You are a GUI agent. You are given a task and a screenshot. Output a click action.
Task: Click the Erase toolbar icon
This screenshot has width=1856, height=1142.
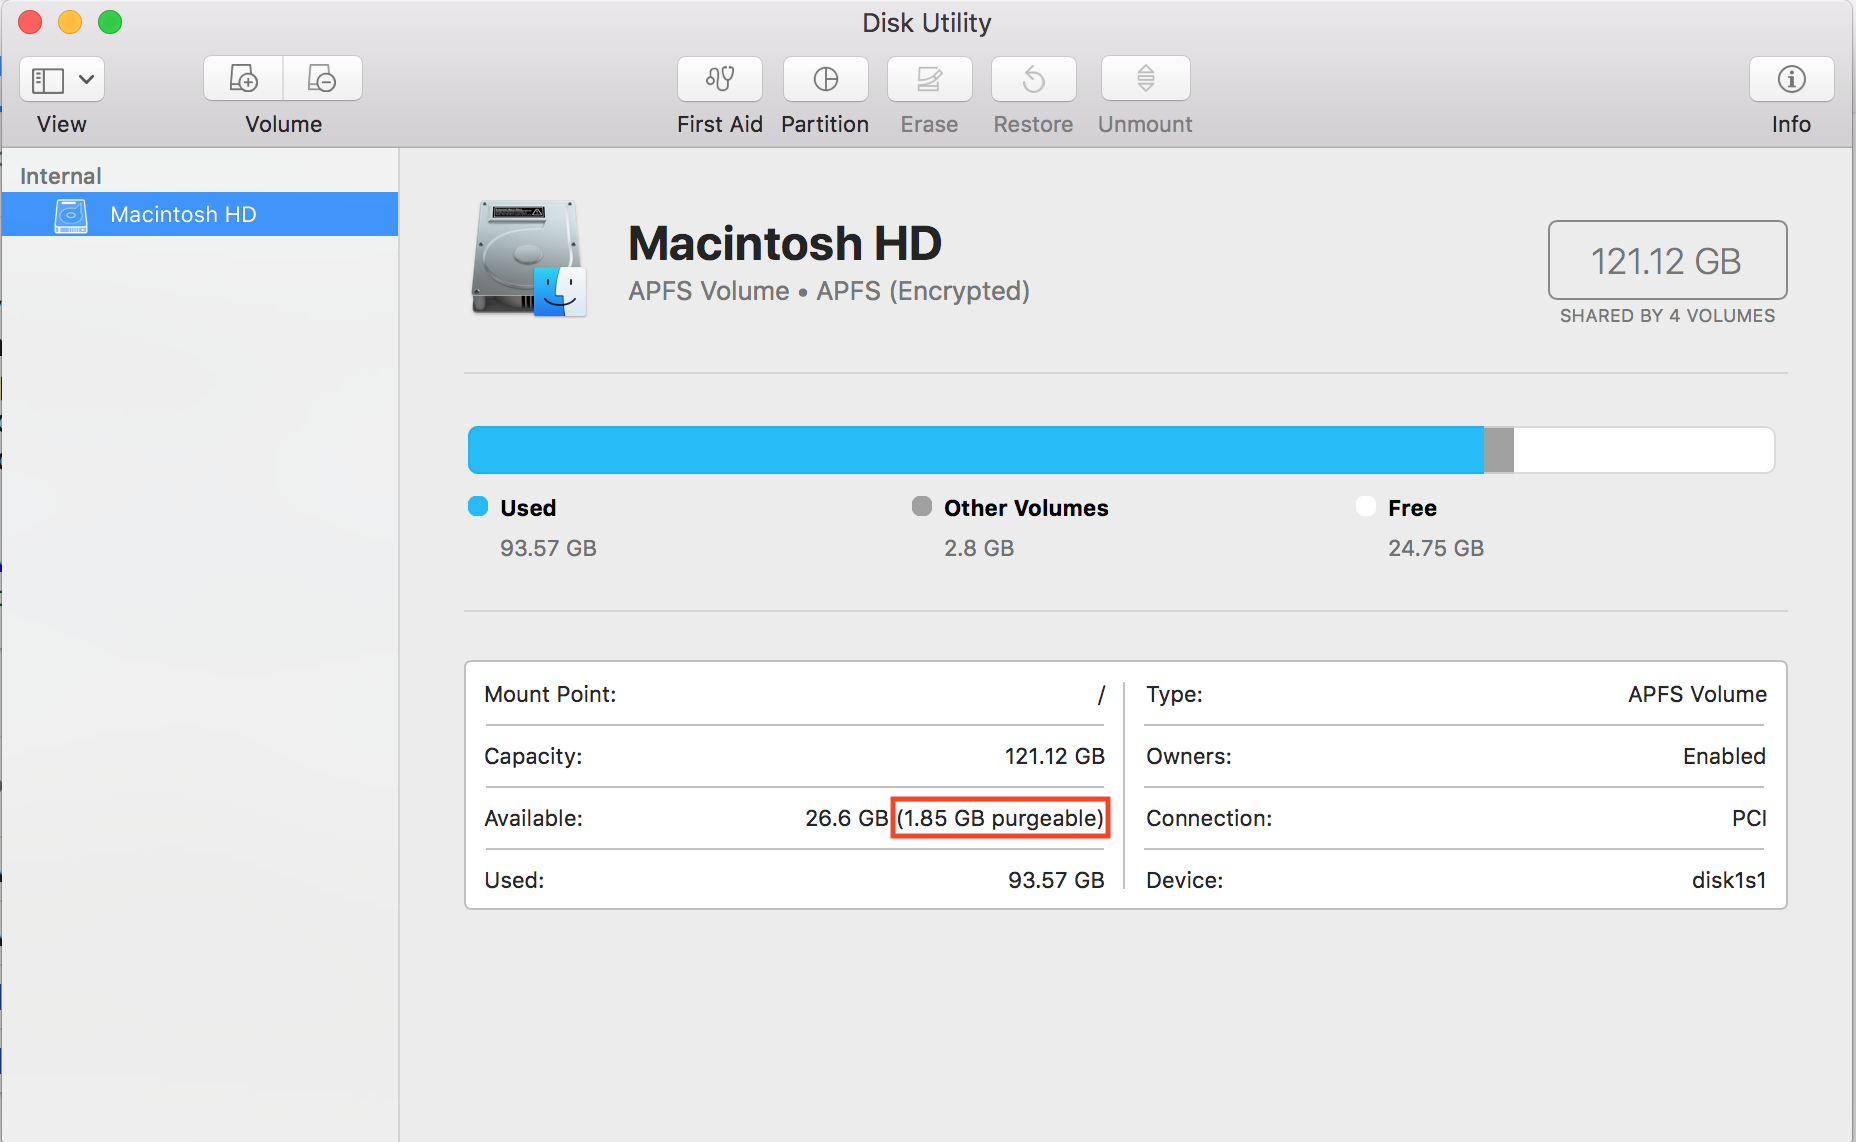point(929,79)
